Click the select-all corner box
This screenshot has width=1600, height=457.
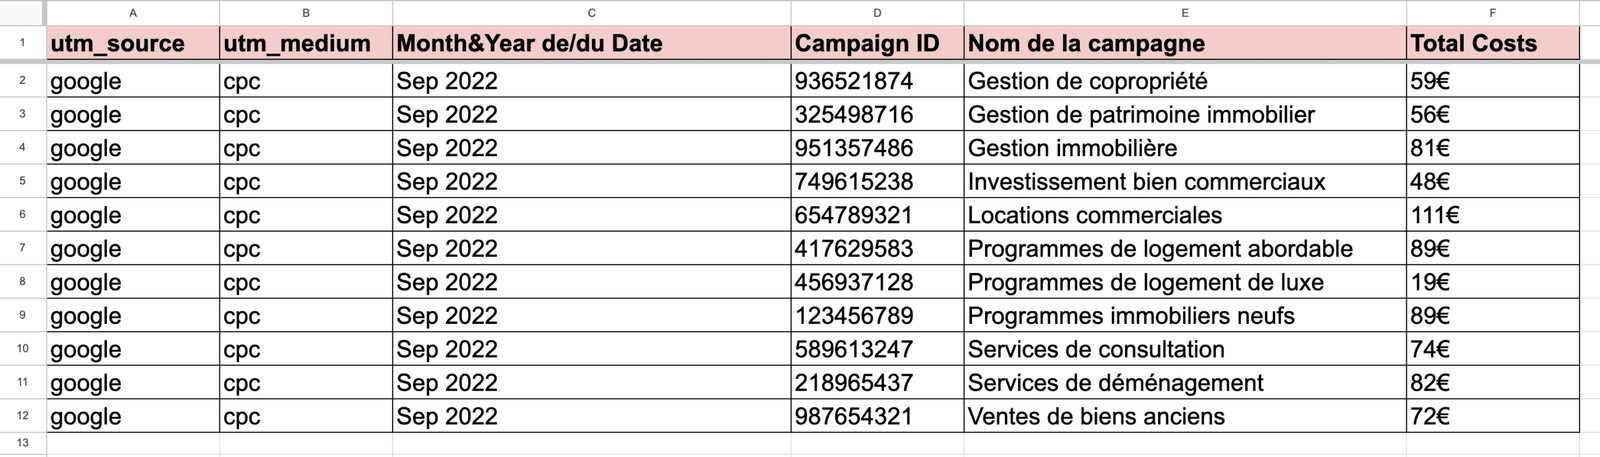coord(22,13)
